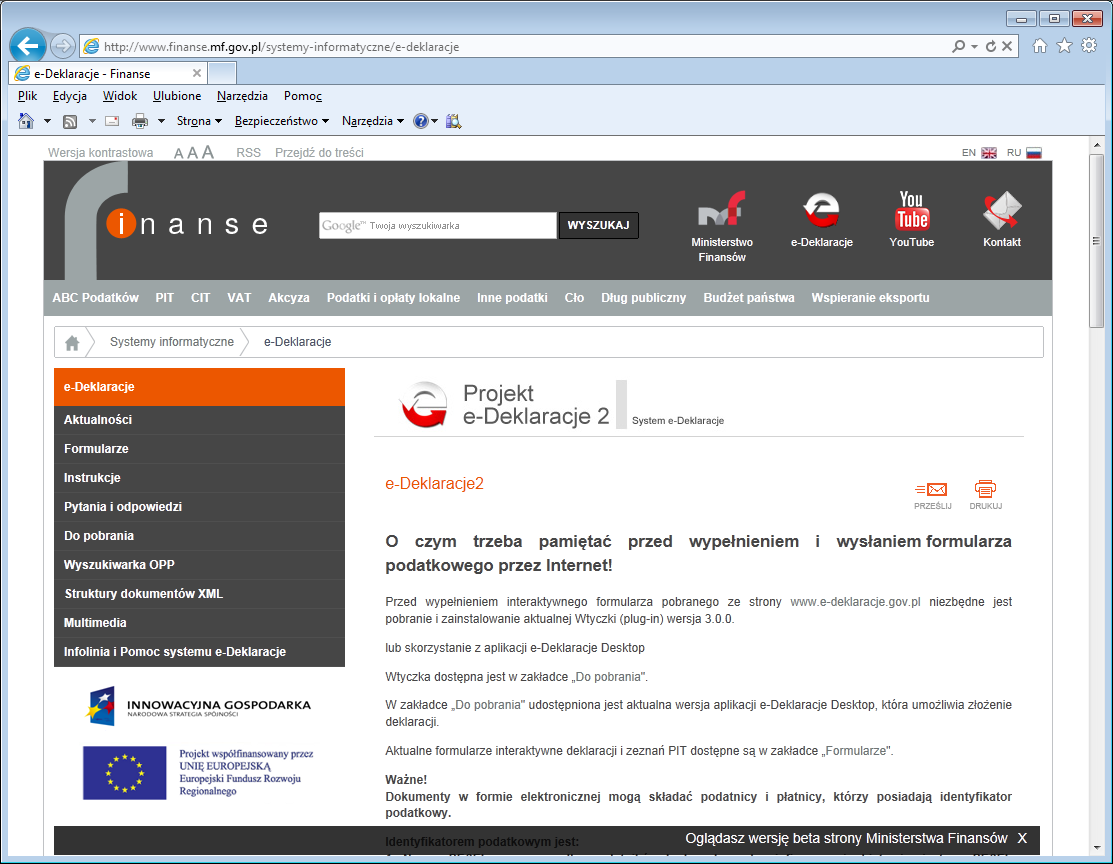Open the YouTube header icon

911,219
